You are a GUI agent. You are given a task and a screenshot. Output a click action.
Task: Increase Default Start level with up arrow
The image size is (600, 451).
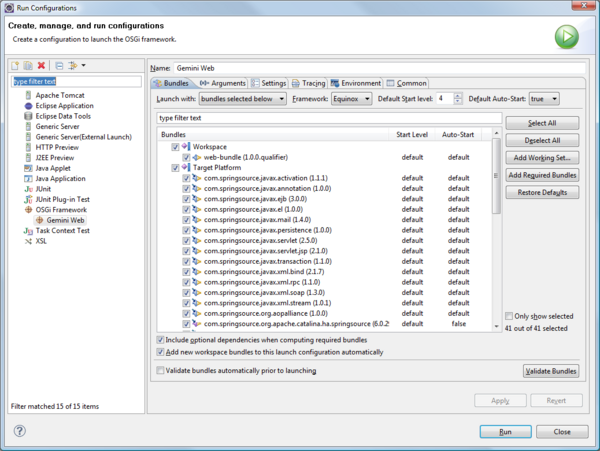click(x=458, y=96)
